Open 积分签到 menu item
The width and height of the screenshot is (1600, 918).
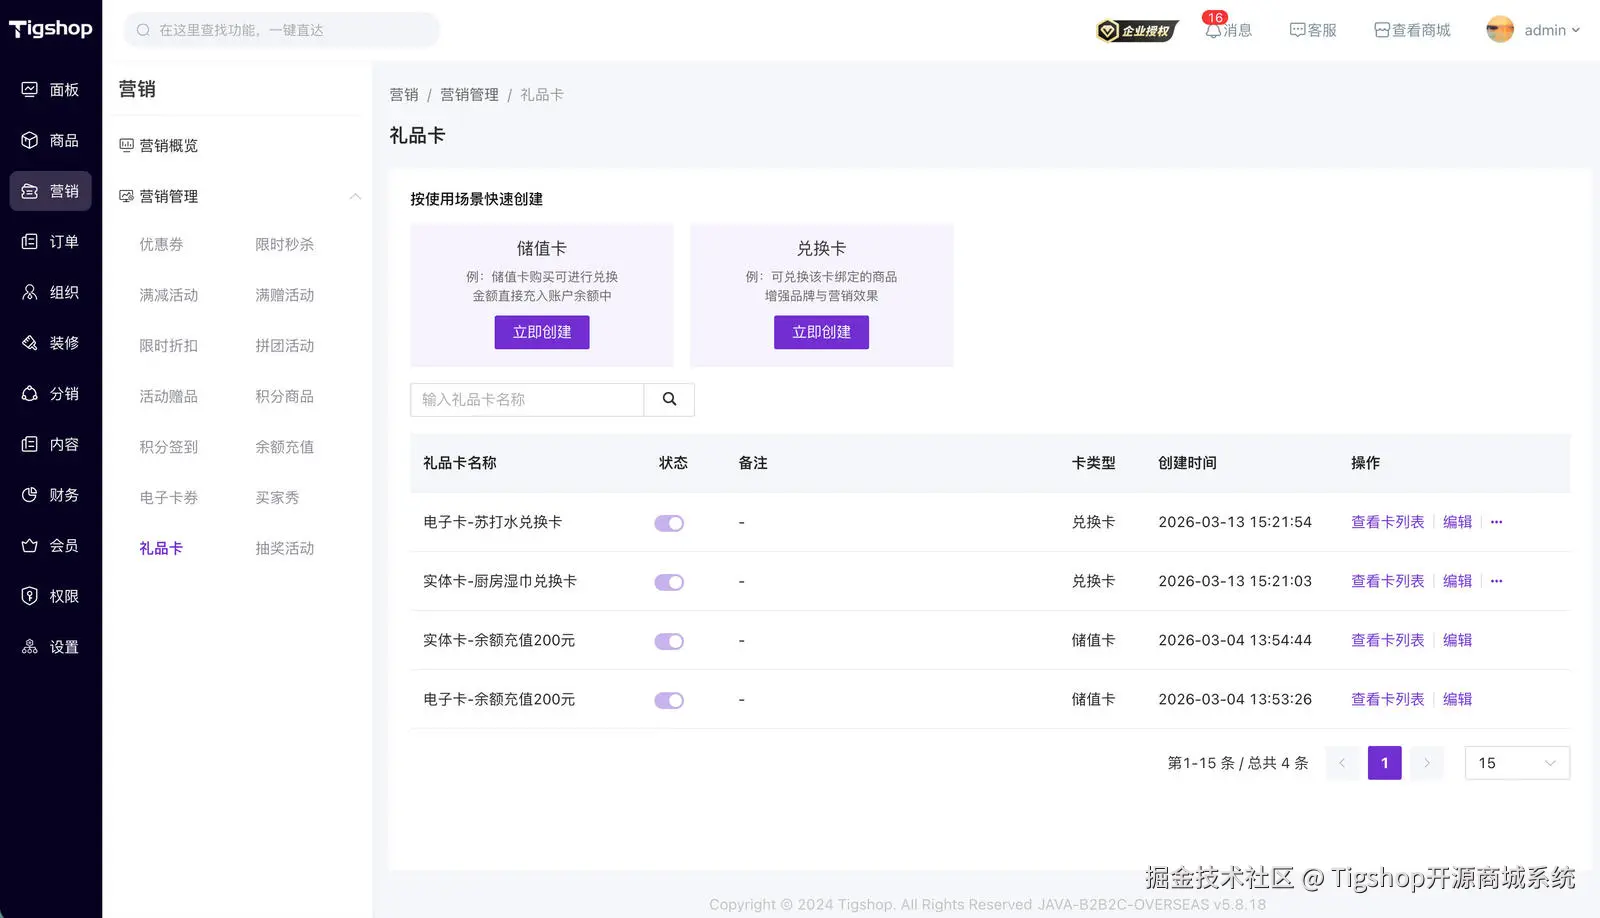pos(168,447)
